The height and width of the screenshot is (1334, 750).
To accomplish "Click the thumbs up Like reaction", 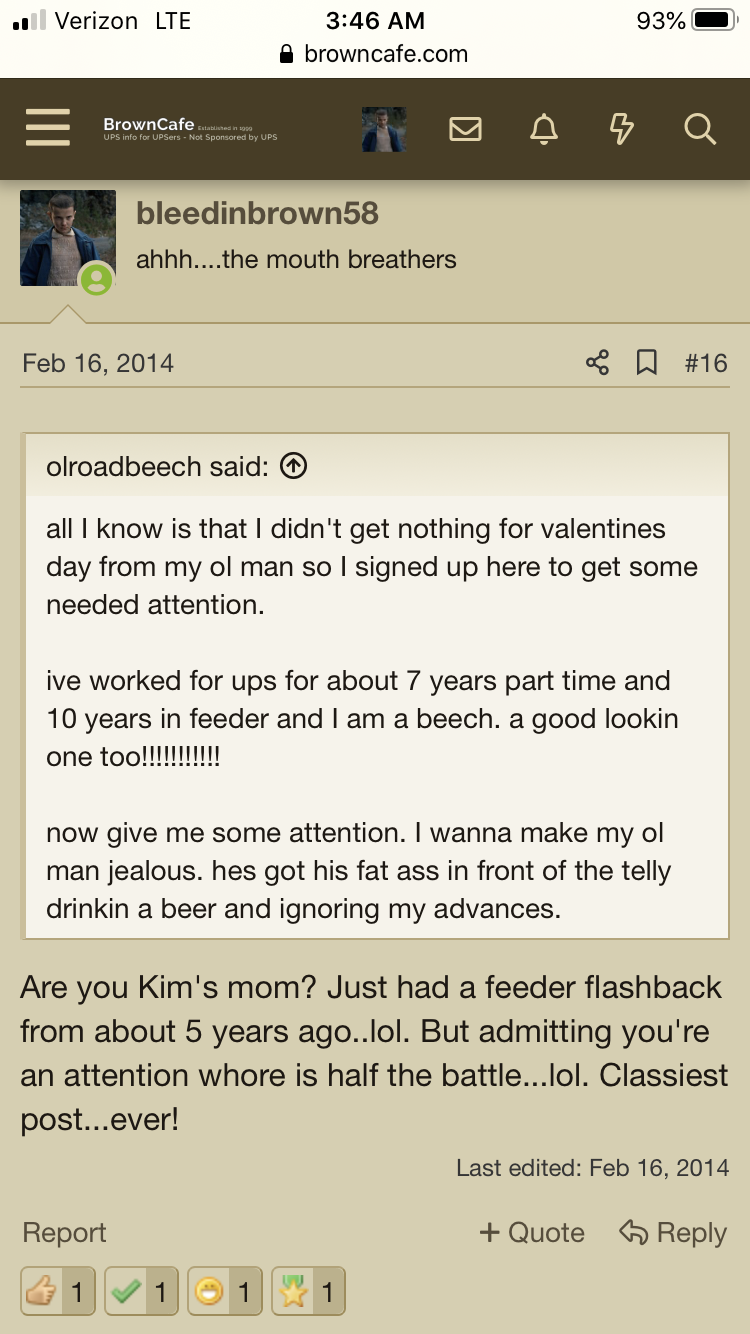I will click(x=56, y=1292).
